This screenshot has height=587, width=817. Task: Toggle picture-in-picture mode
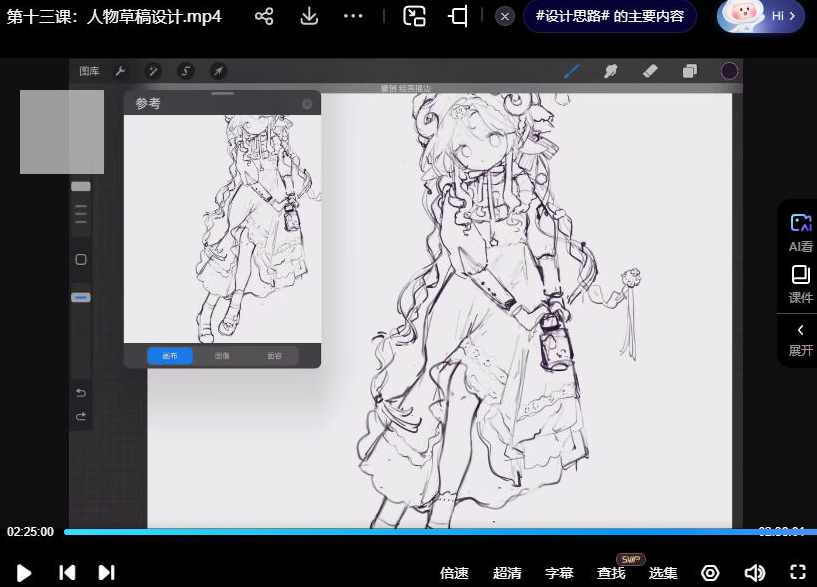coord(414,17)
